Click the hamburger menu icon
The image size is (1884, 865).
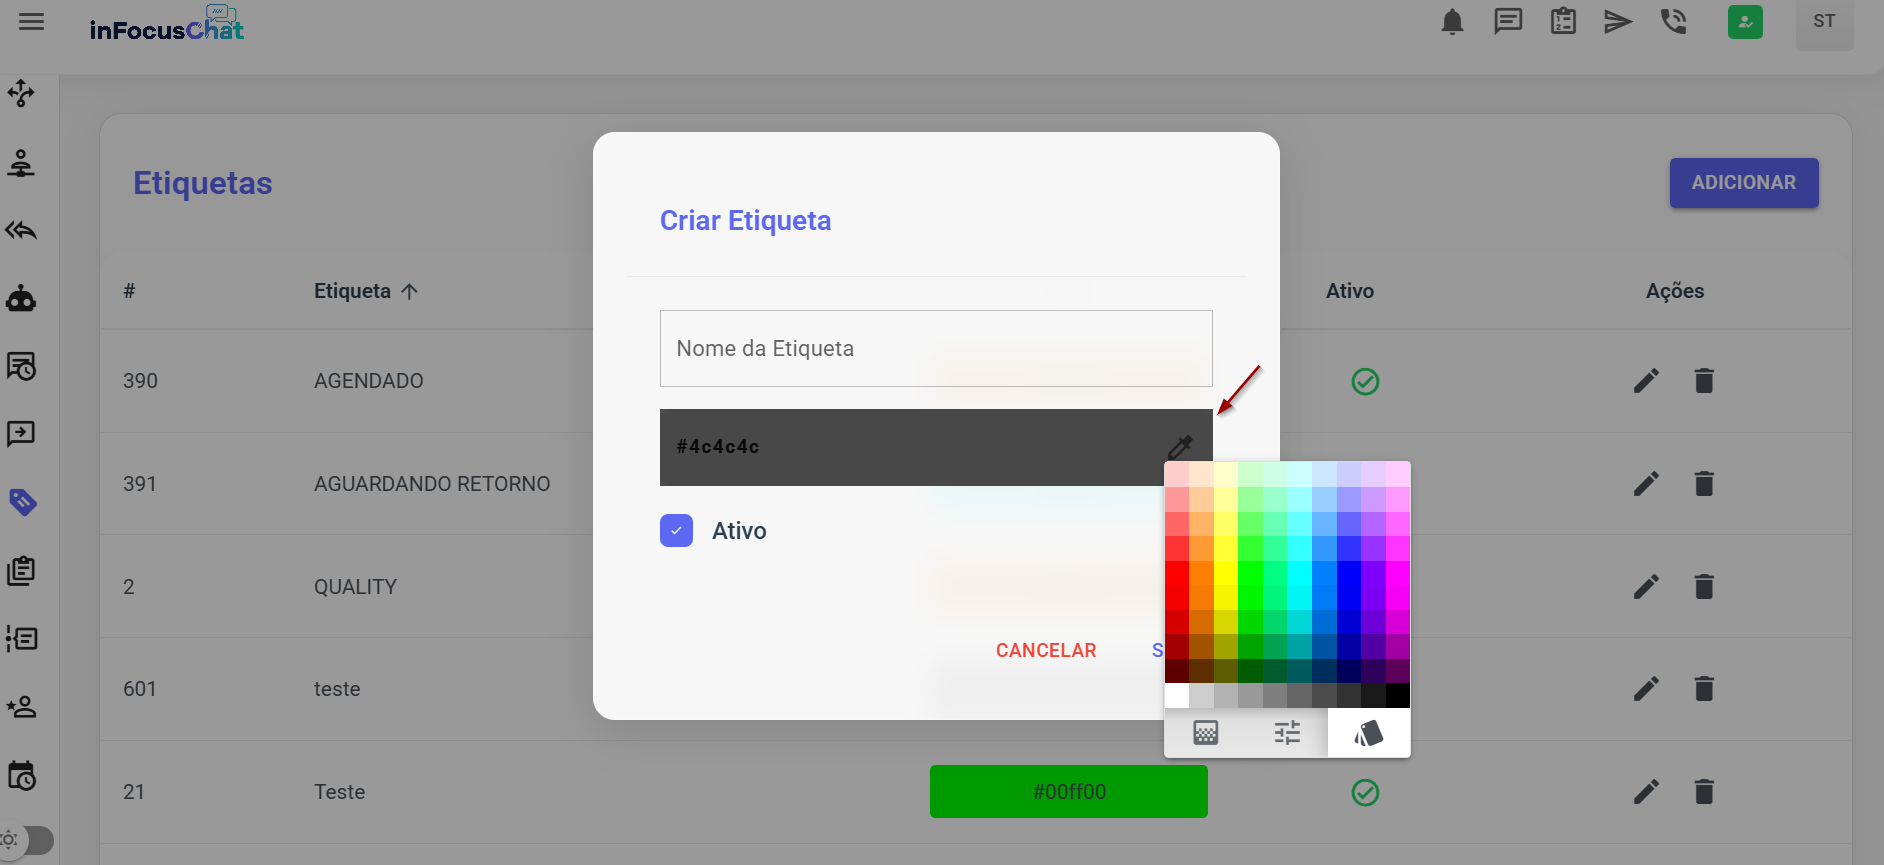tap(32, 22)
